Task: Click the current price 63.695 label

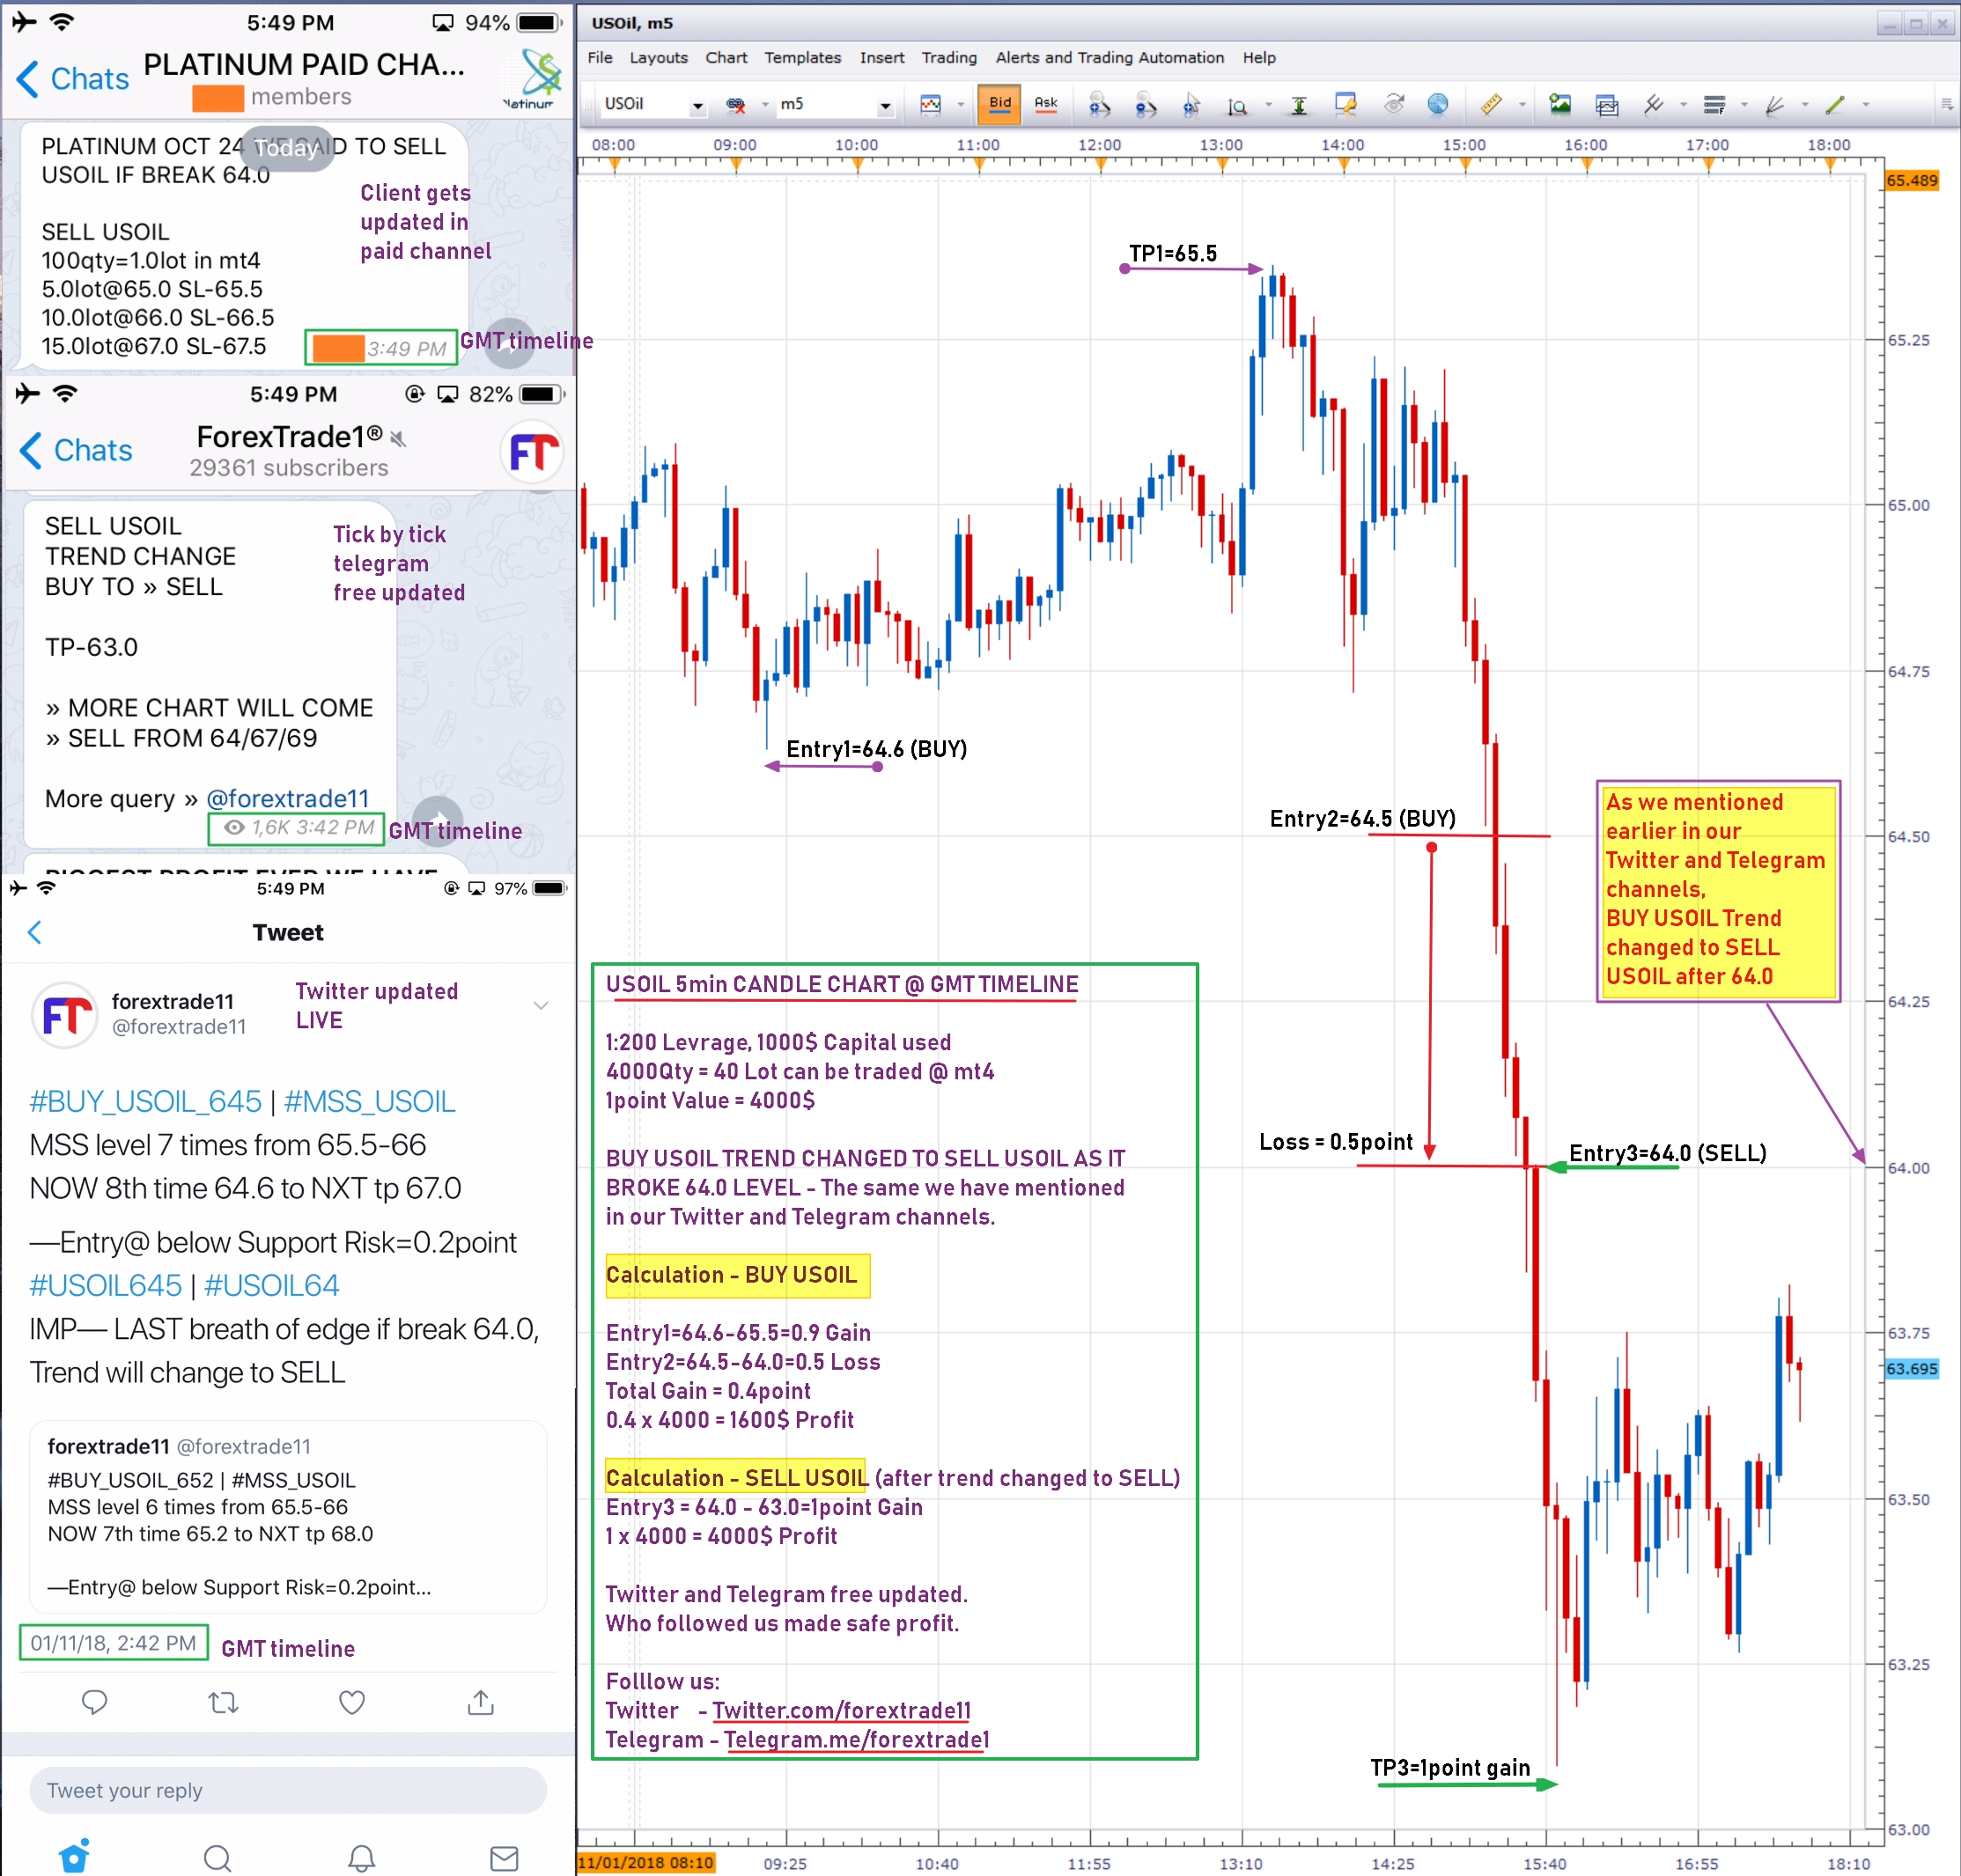Action: pos(1912,1369)
